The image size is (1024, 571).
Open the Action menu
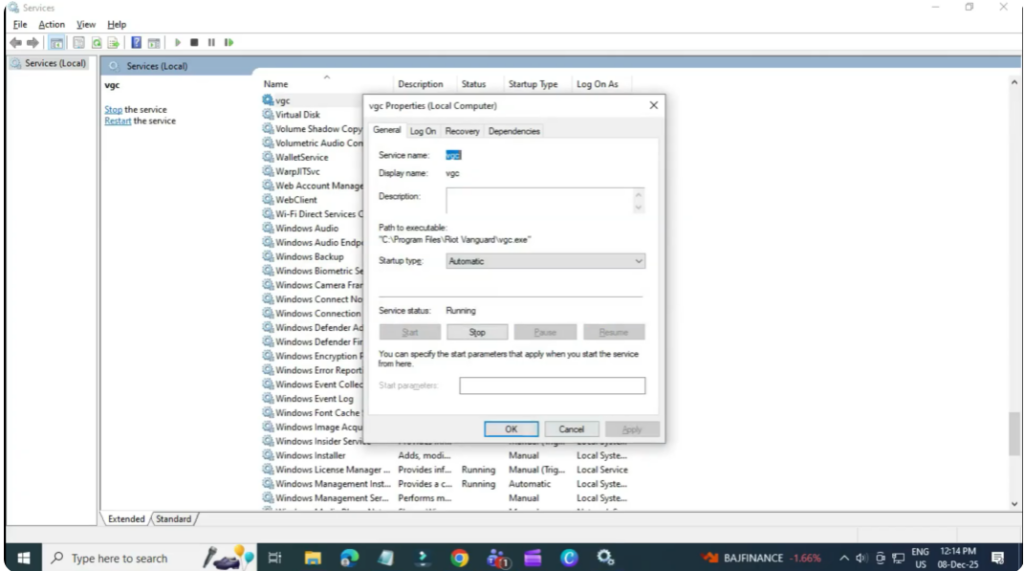pyautogui.click(x=52, y=24)
